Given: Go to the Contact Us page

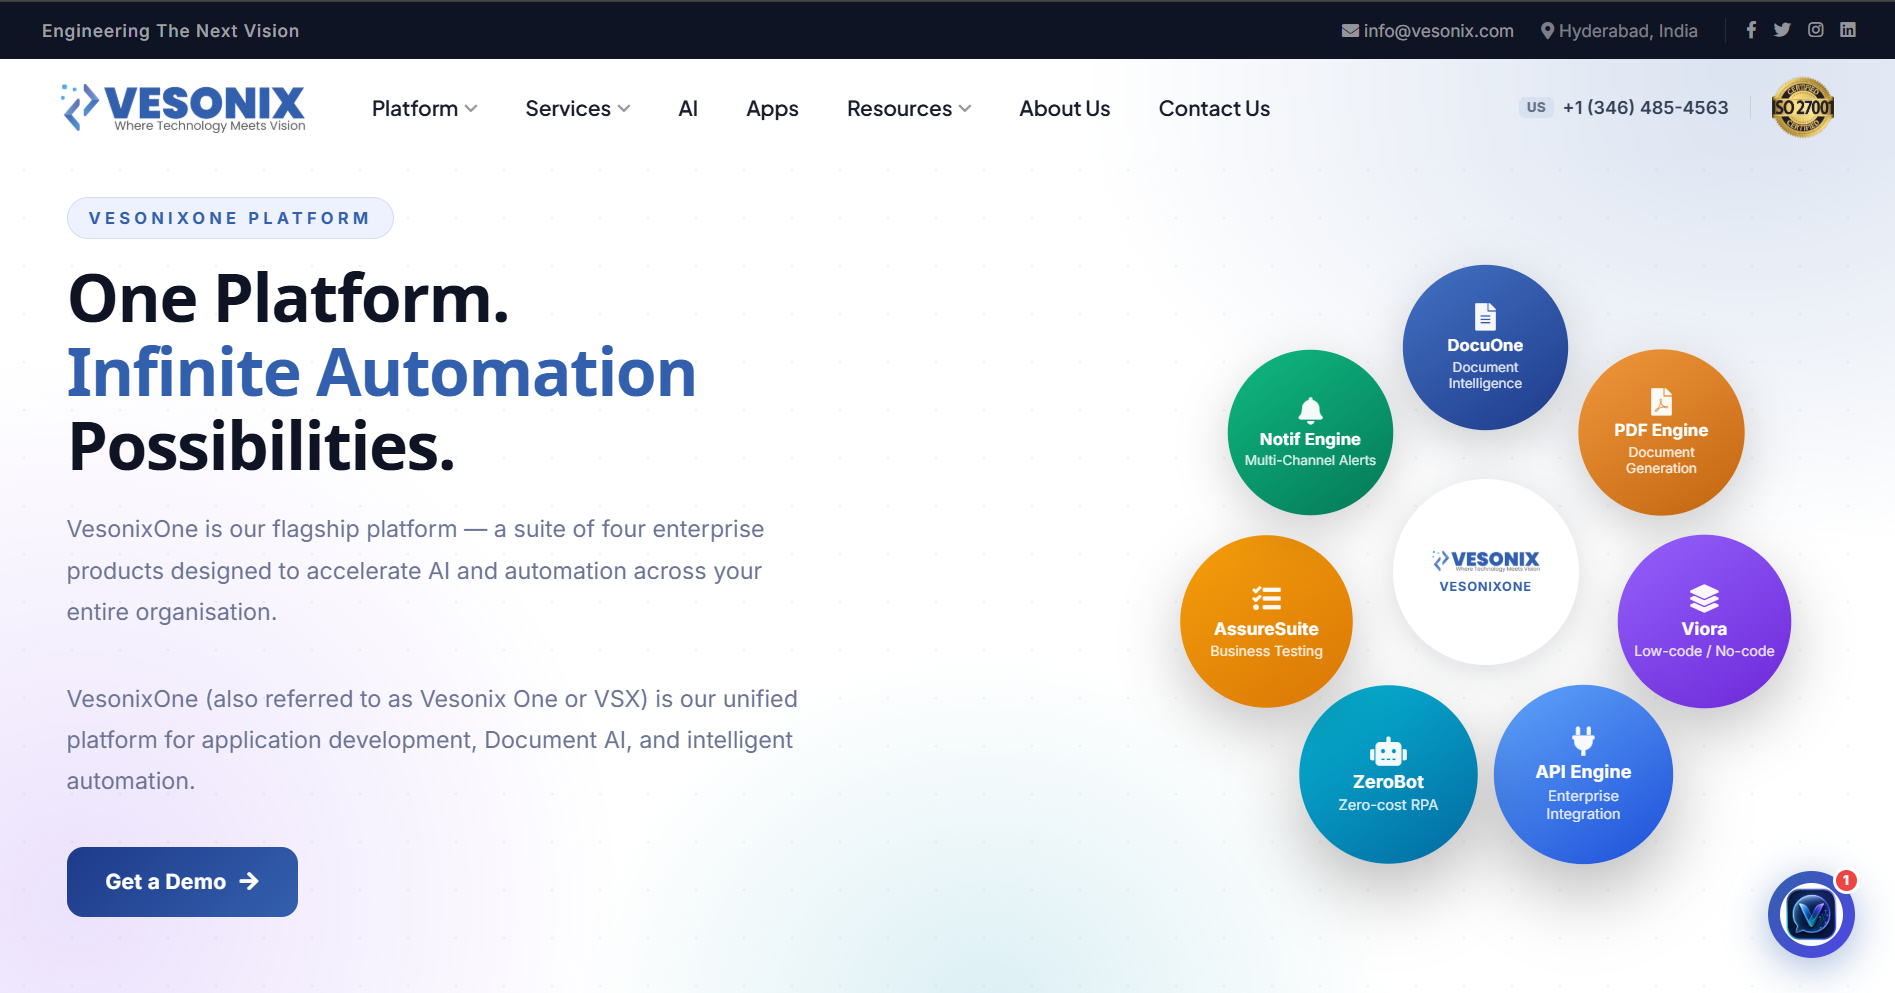Looking at the screenshot, I should click(x=1214, y=108).
